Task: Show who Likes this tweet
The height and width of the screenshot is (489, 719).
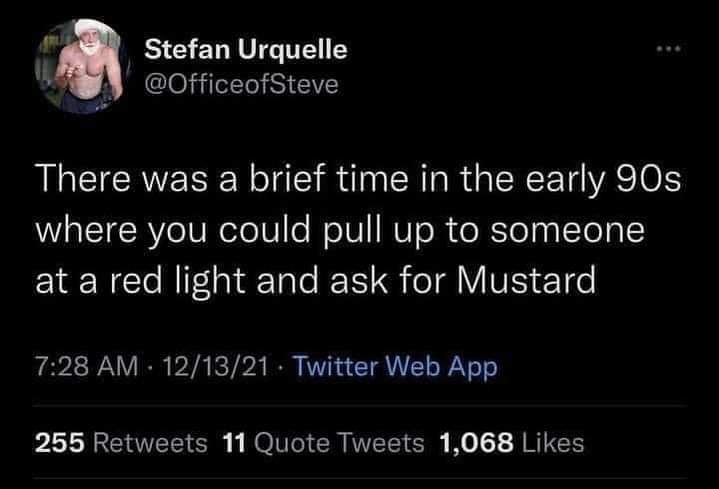Action: pos(550,441)
